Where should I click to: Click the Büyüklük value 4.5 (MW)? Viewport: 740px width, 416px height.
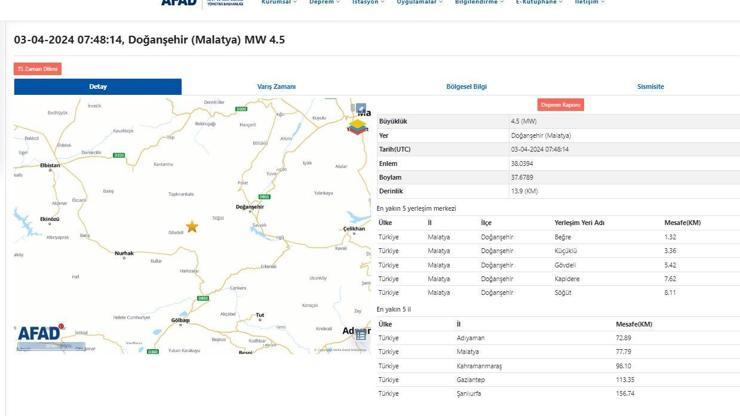523,121
